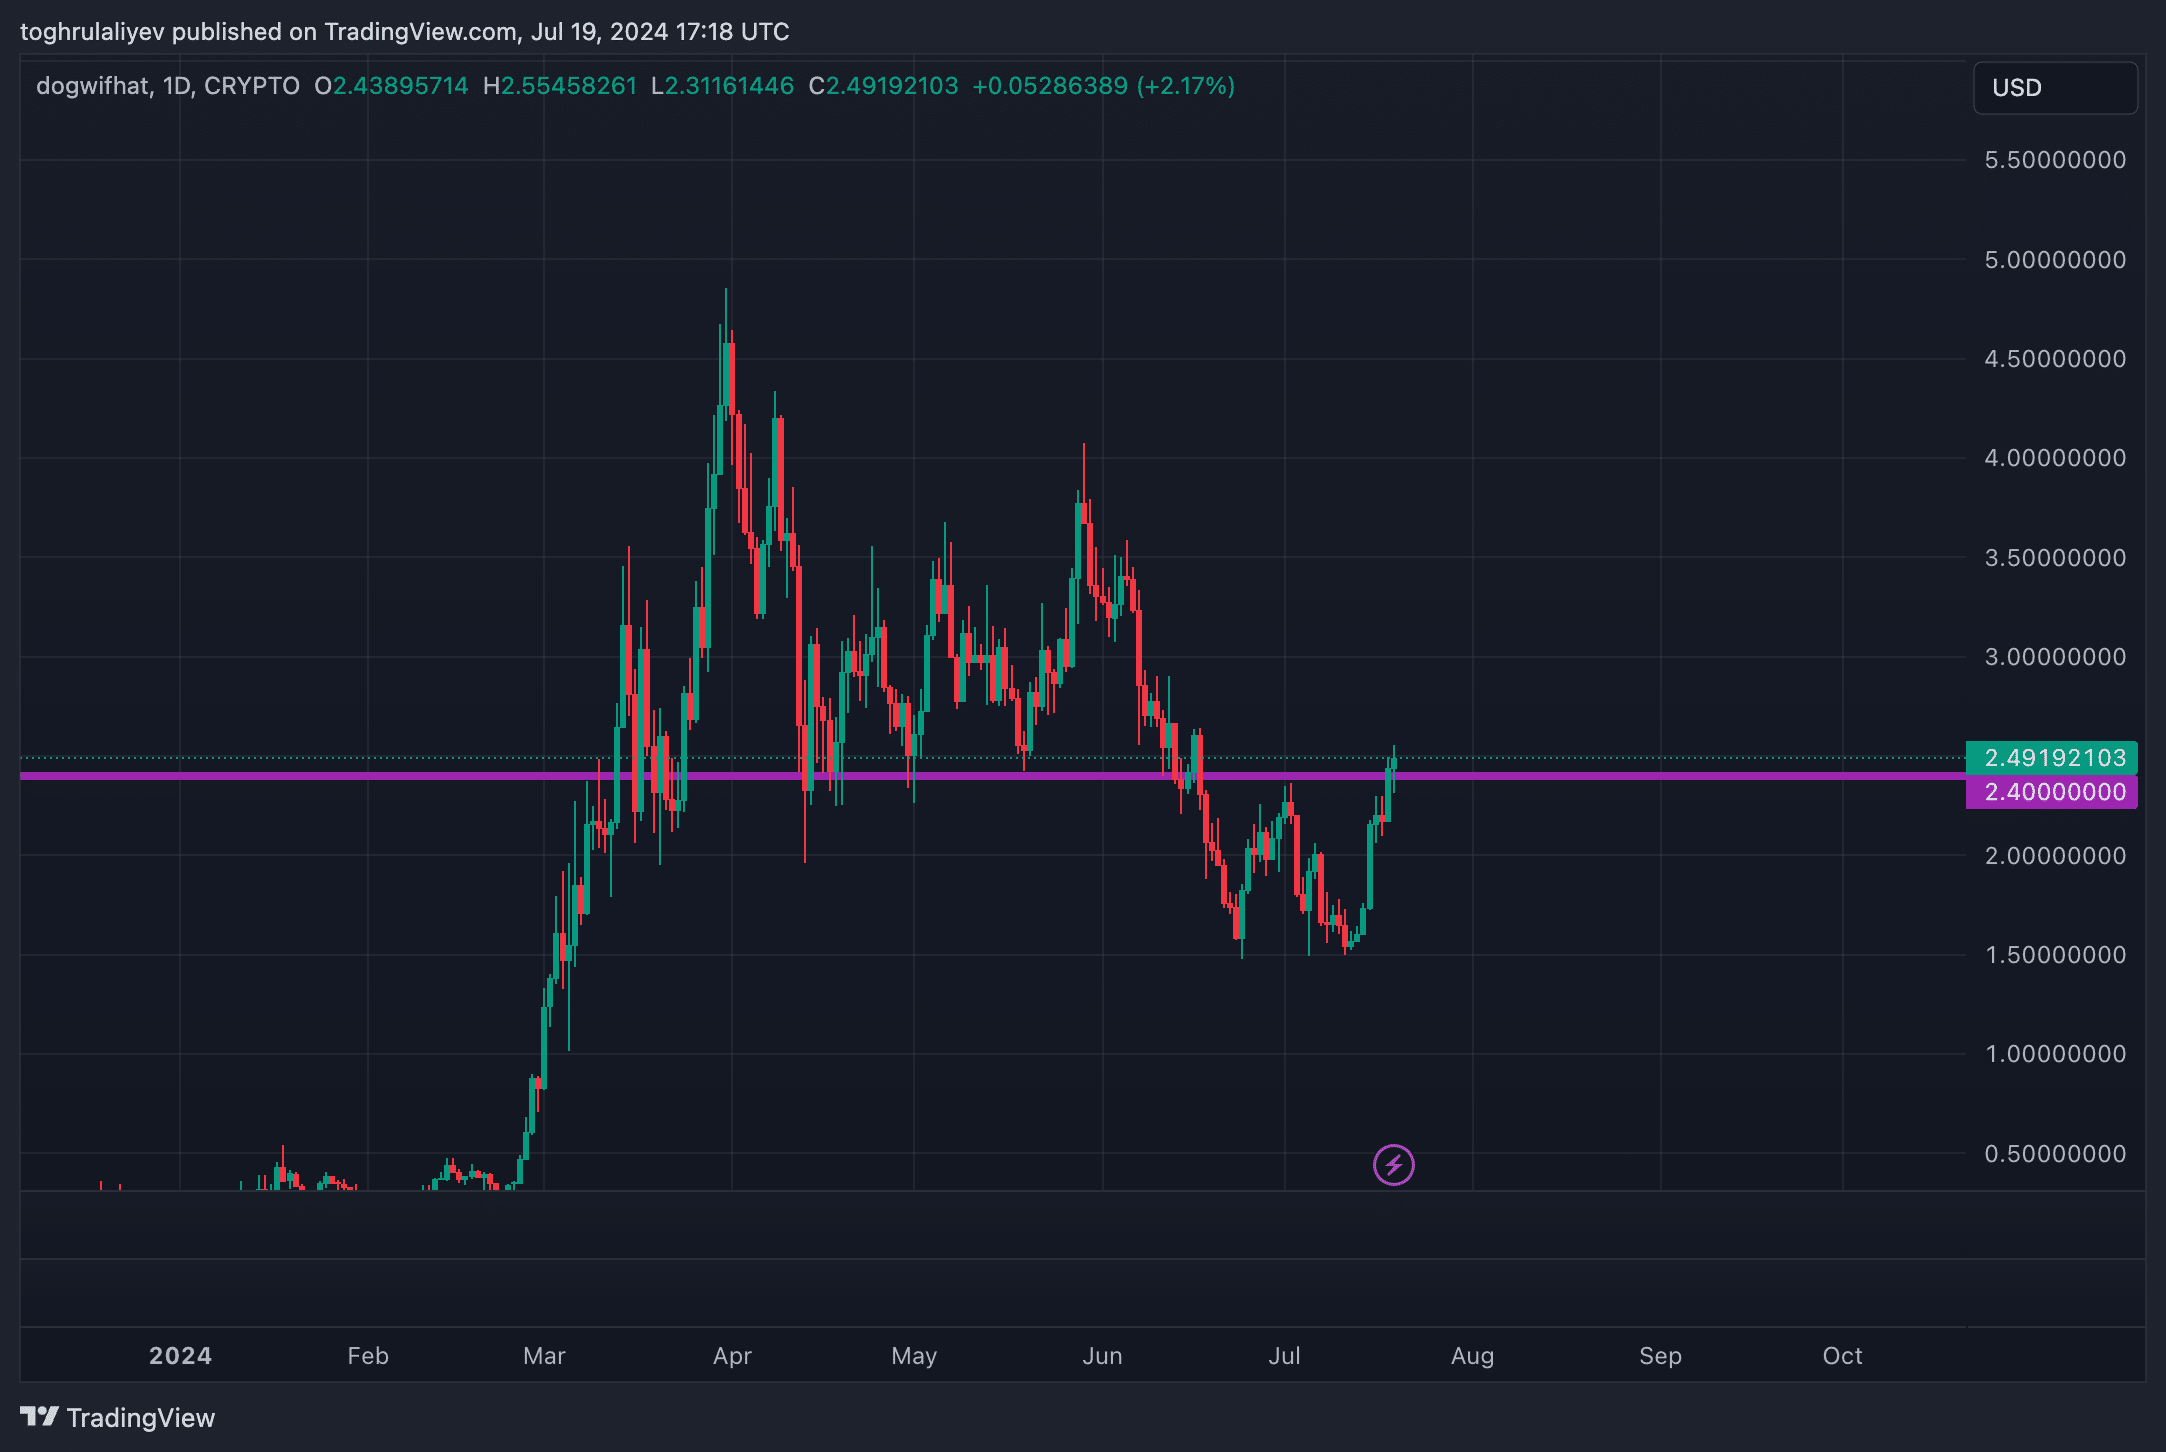
Task: Click the purple lightning bolt event icon
Action: [1393, 1165]
